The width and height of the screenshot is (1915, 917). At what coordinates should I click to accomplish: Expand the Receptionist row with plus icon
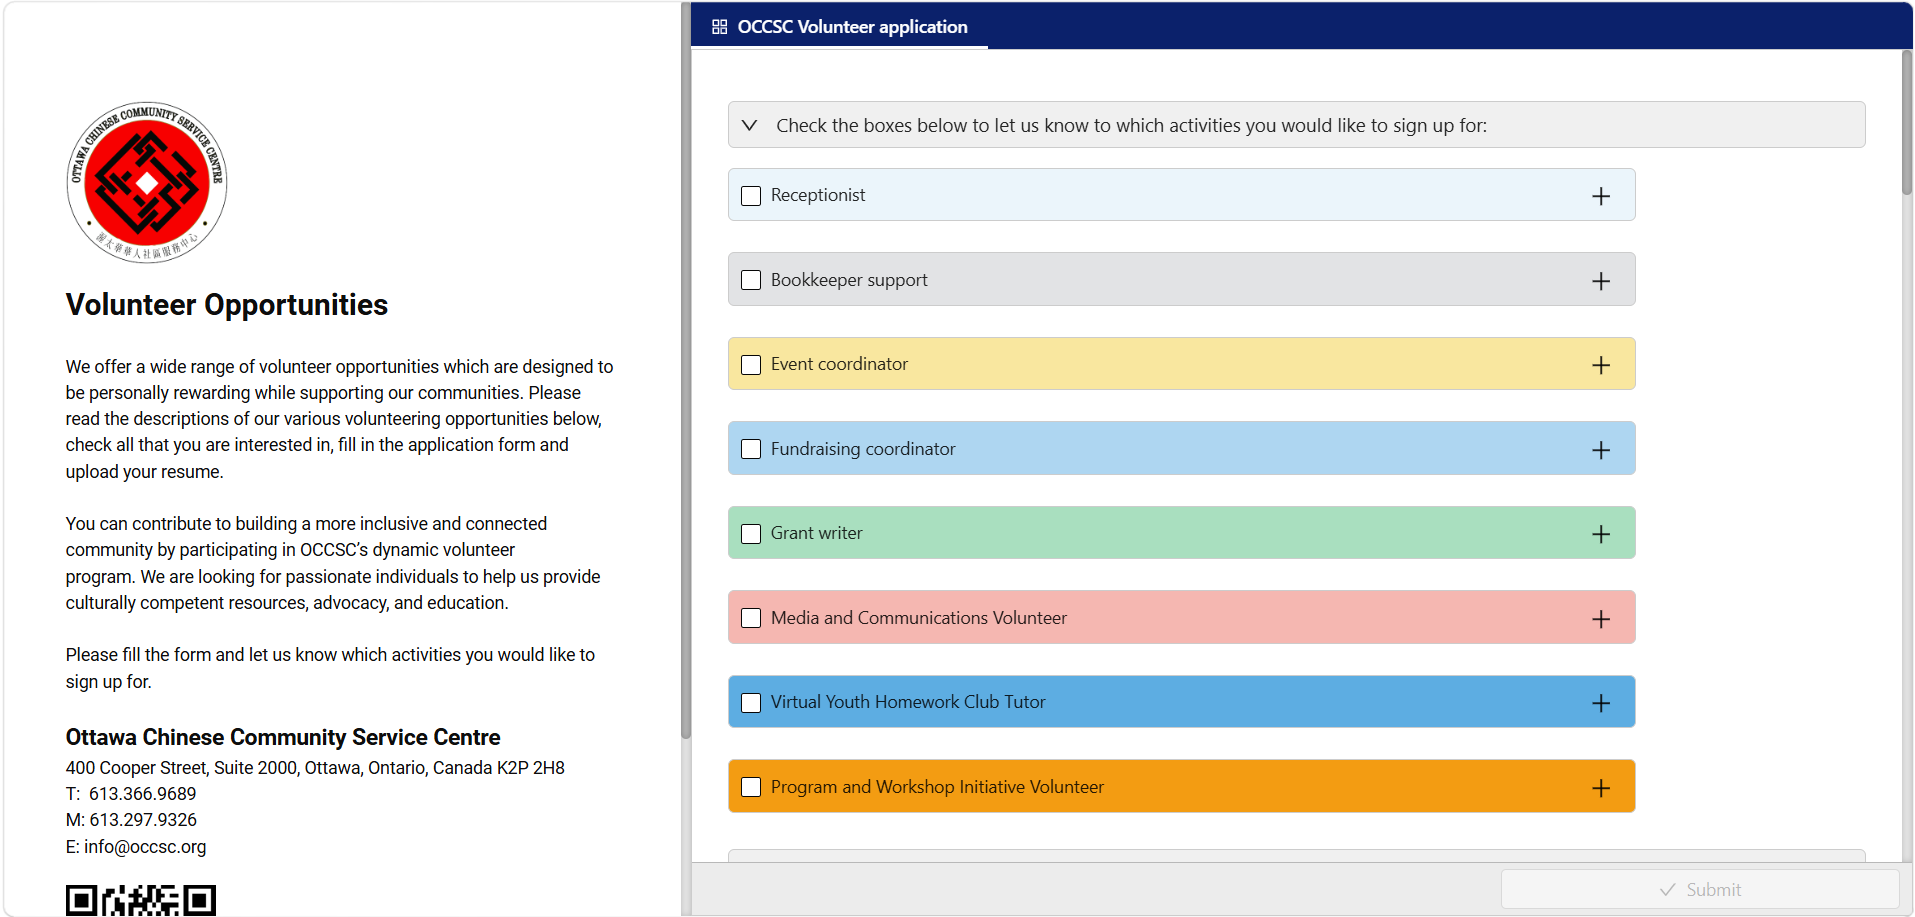(1601, 196)
